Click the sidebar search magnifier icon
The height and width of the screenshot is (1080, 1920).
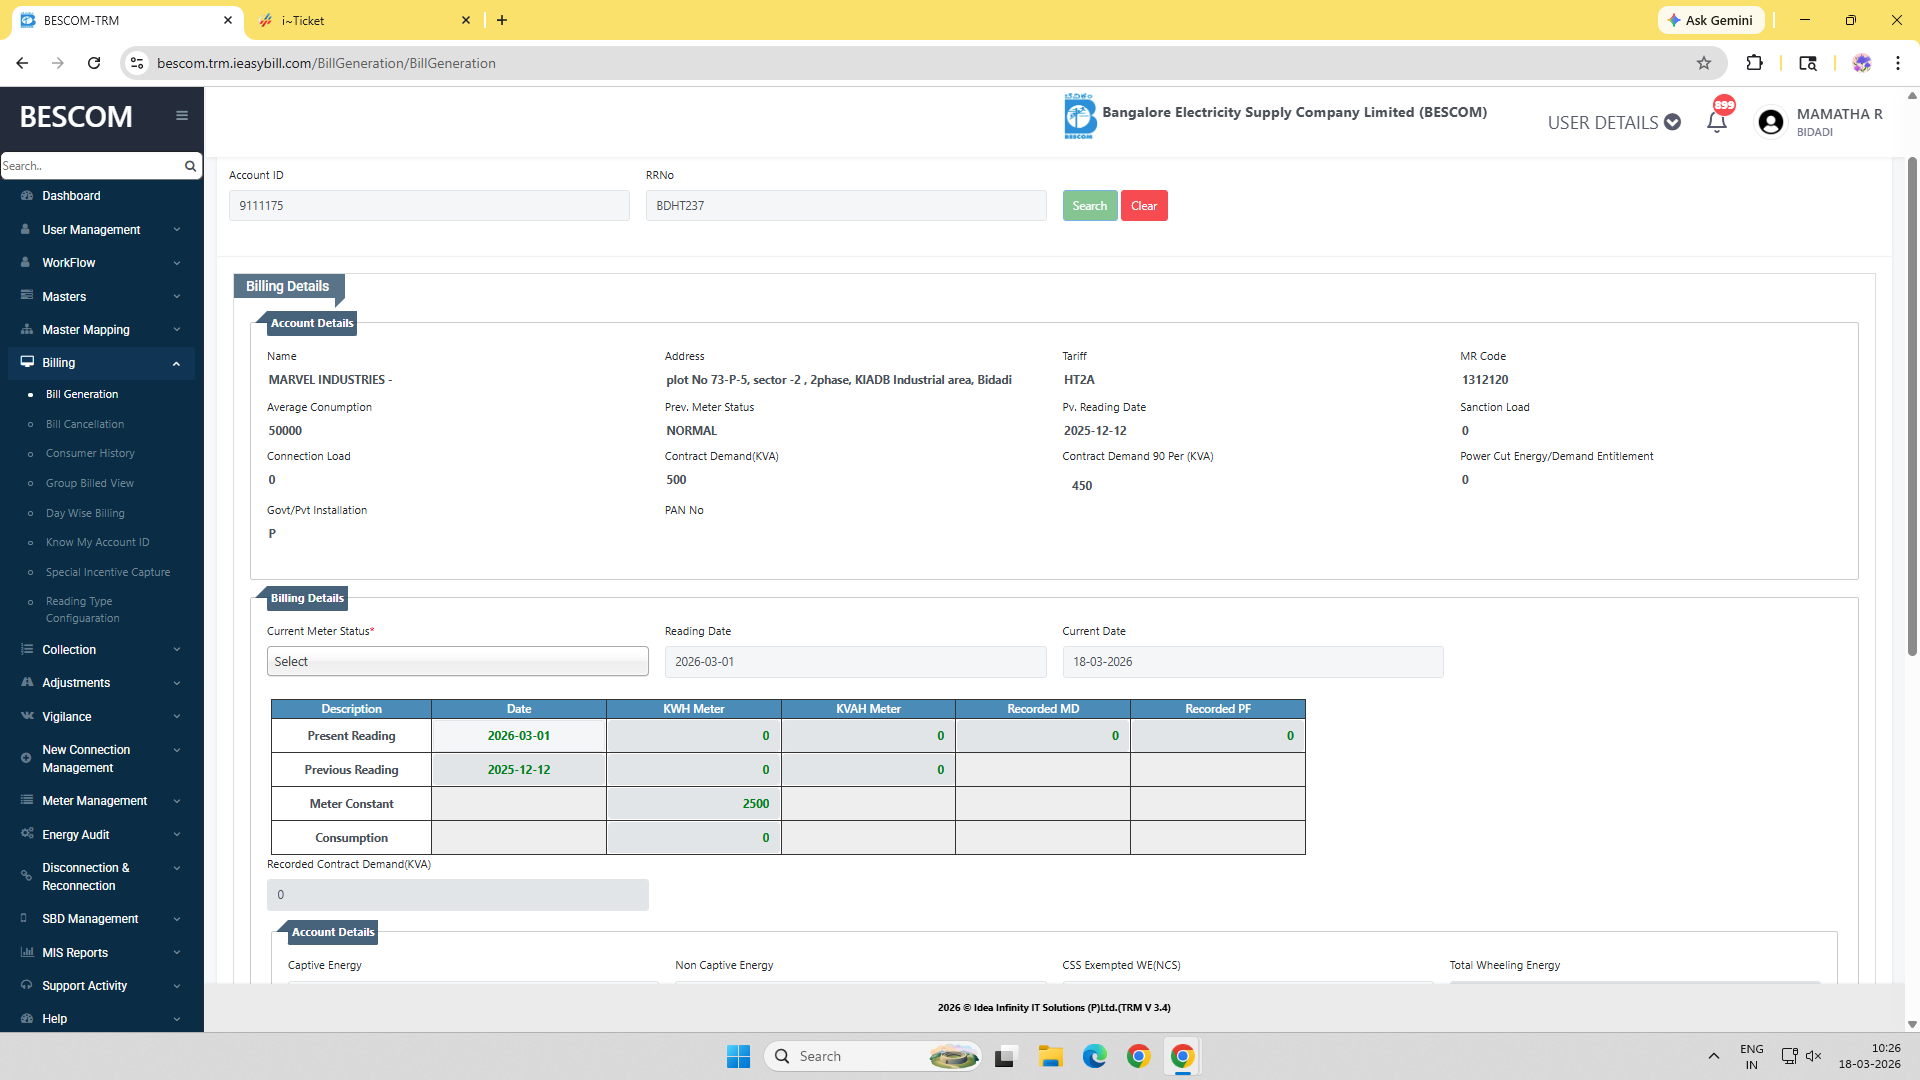[190, 166]
